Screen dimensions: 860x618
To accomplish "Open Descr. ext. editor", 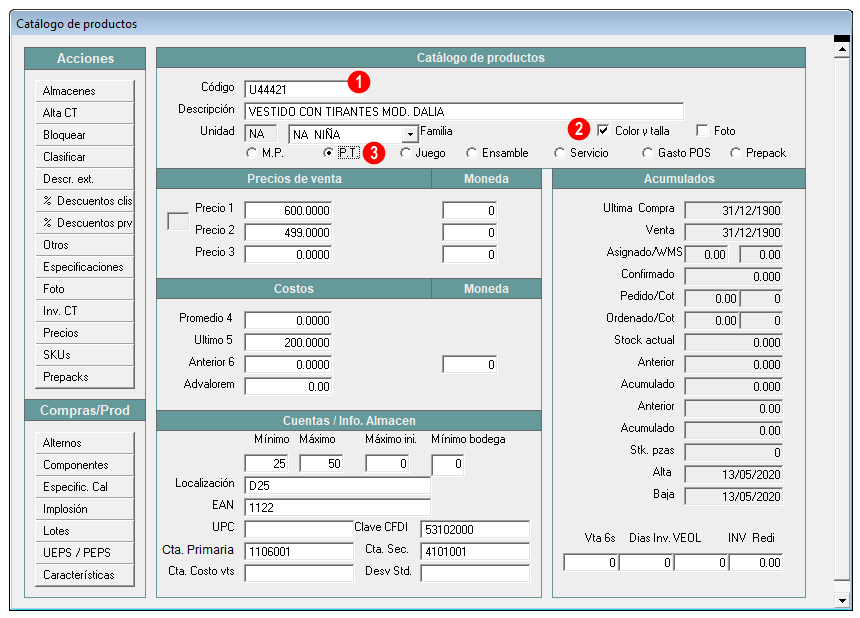I will (84, 179).
